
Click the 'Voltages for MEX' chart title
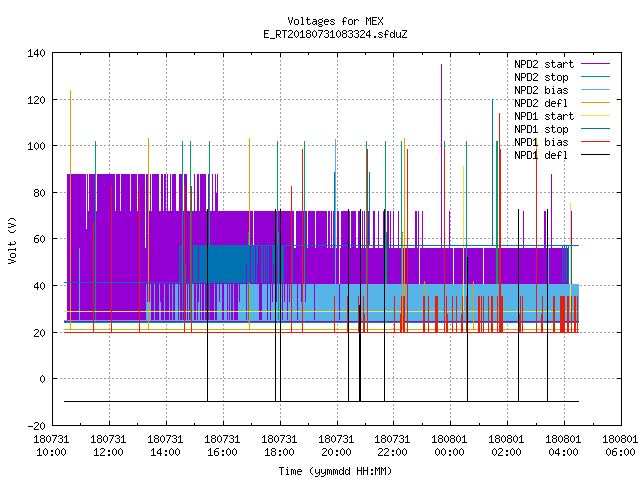pos(335,21)
